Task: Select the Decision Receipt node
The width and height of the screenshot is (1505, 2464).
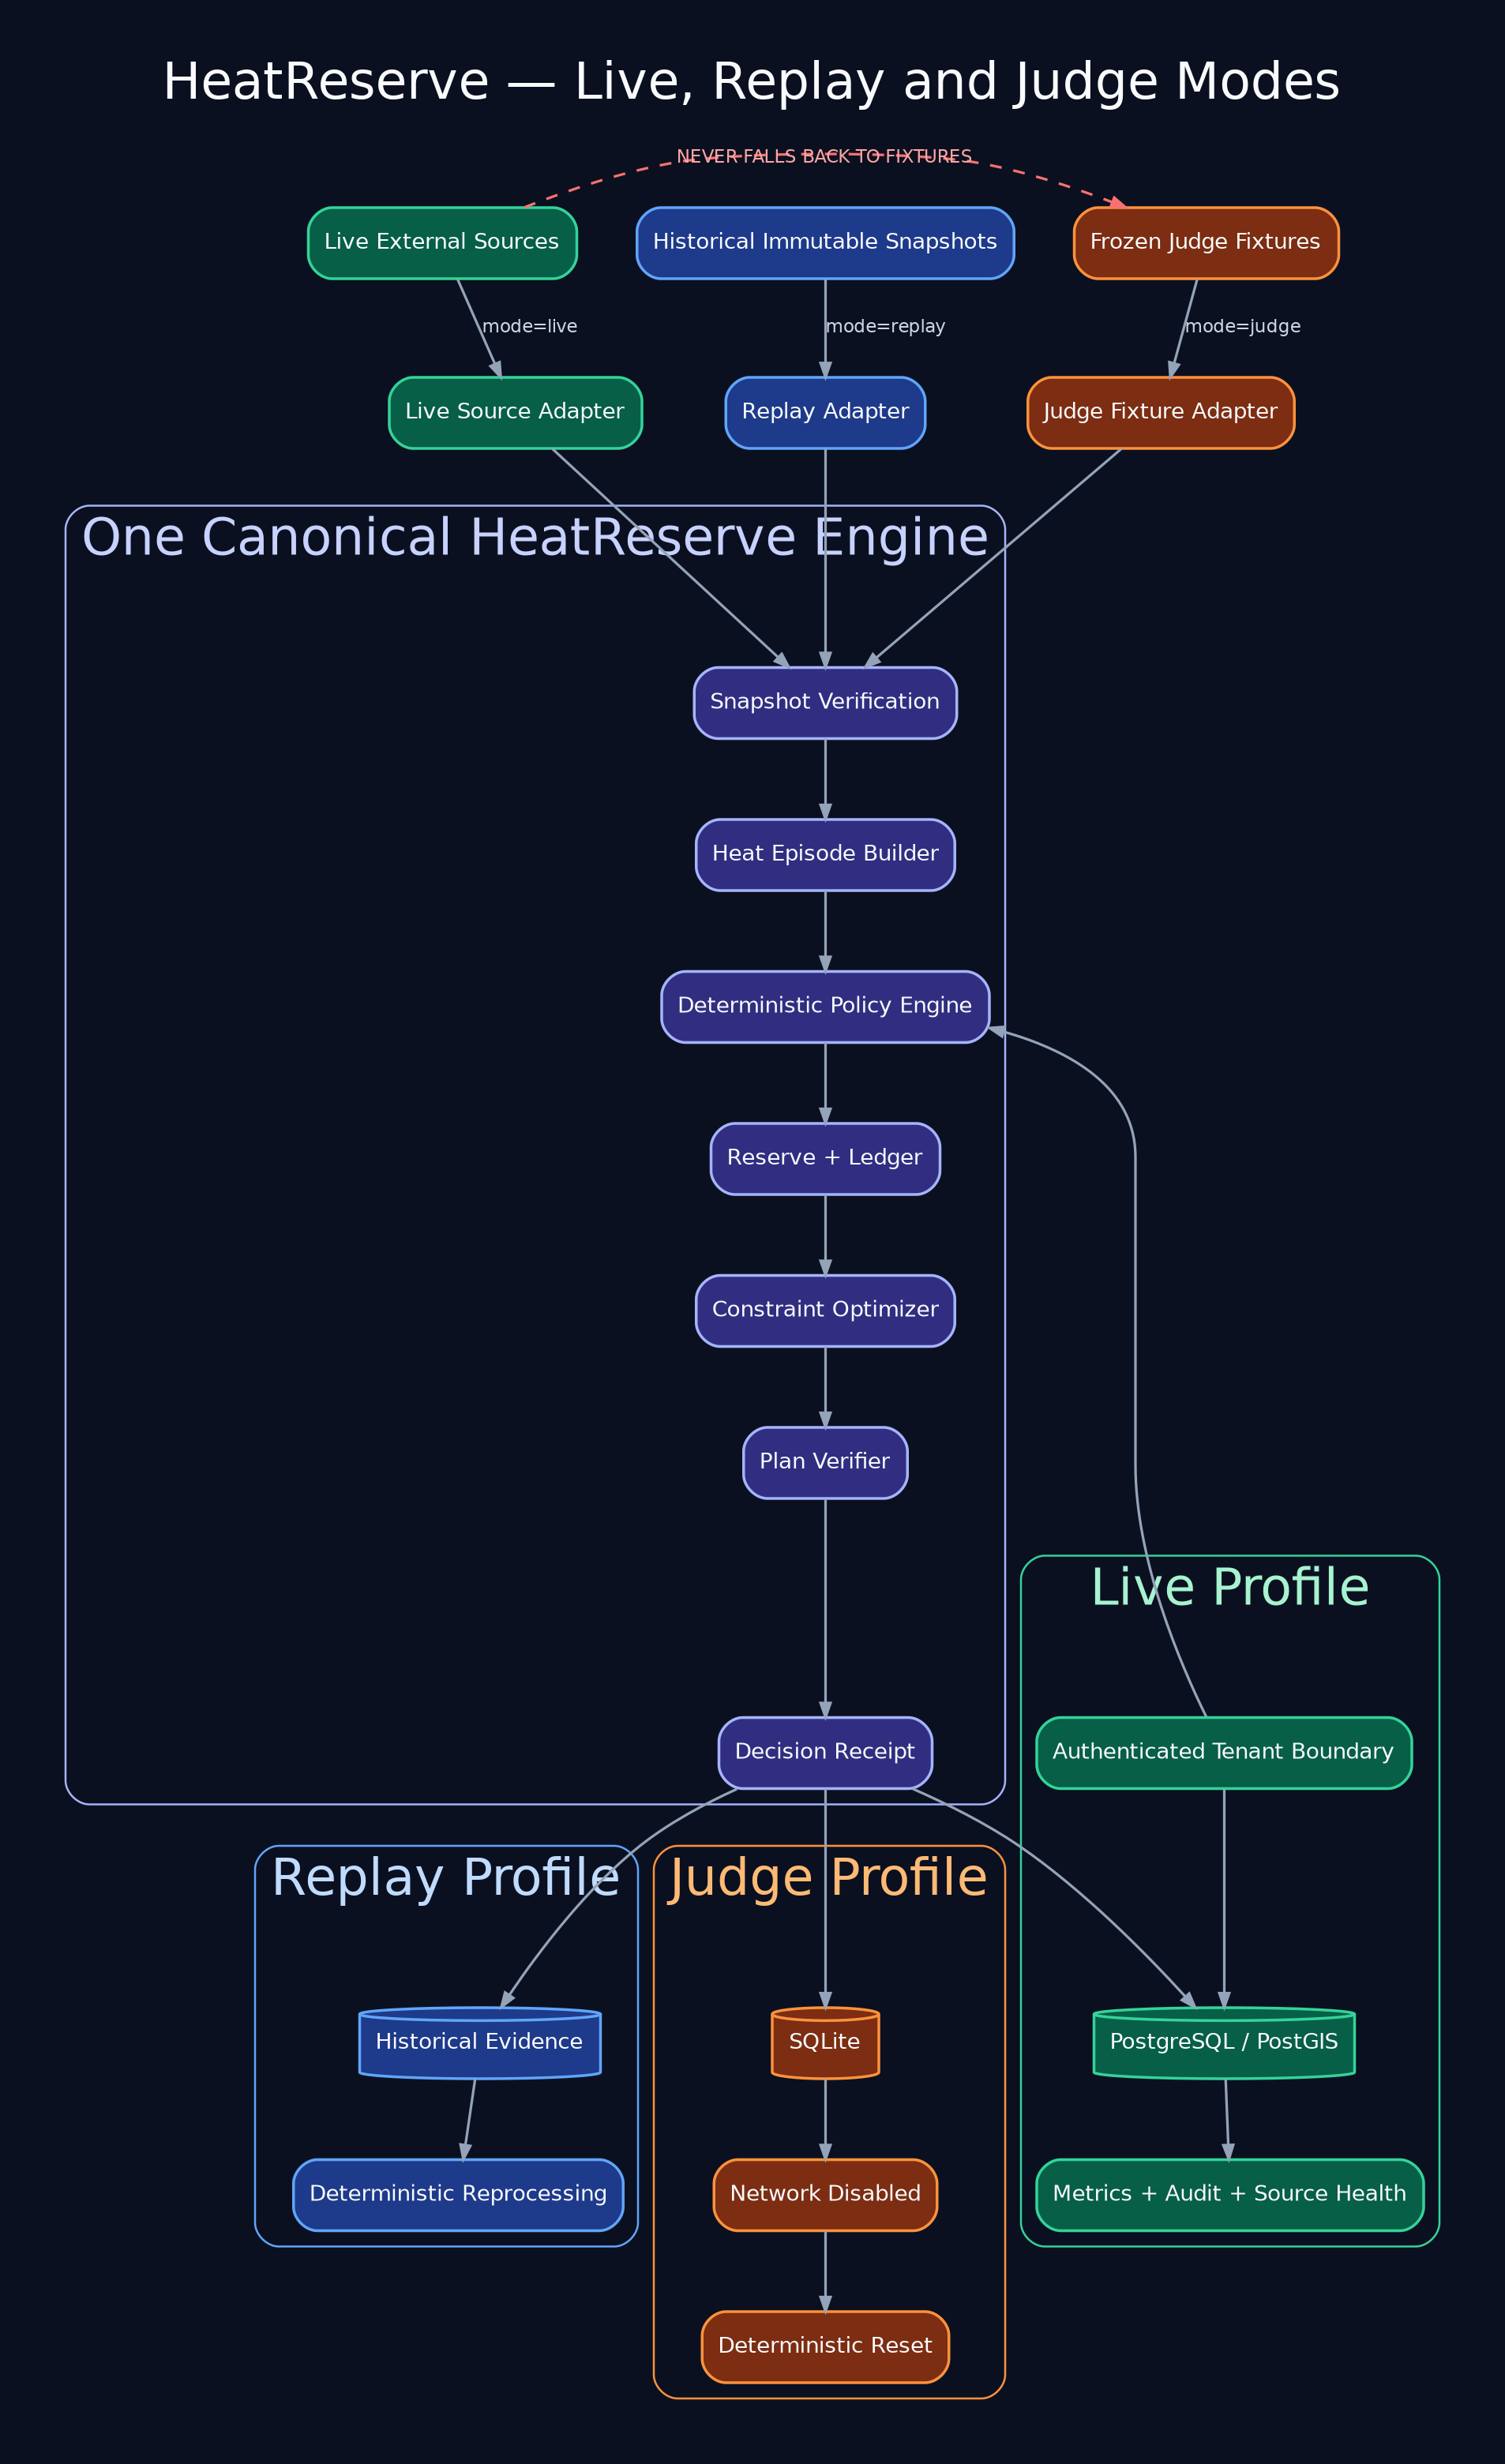Action: pyautogui.click(x=825, y=1753)
